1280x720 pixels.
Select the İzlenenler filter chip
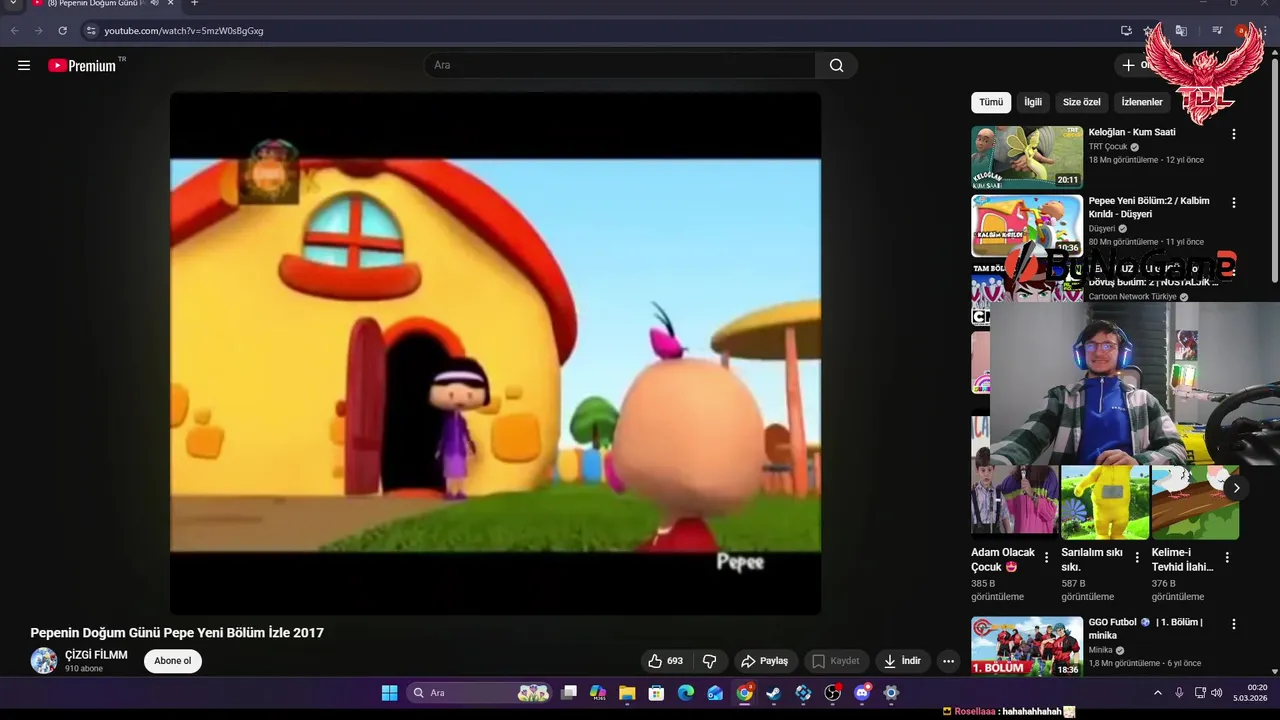[1142, 102]
